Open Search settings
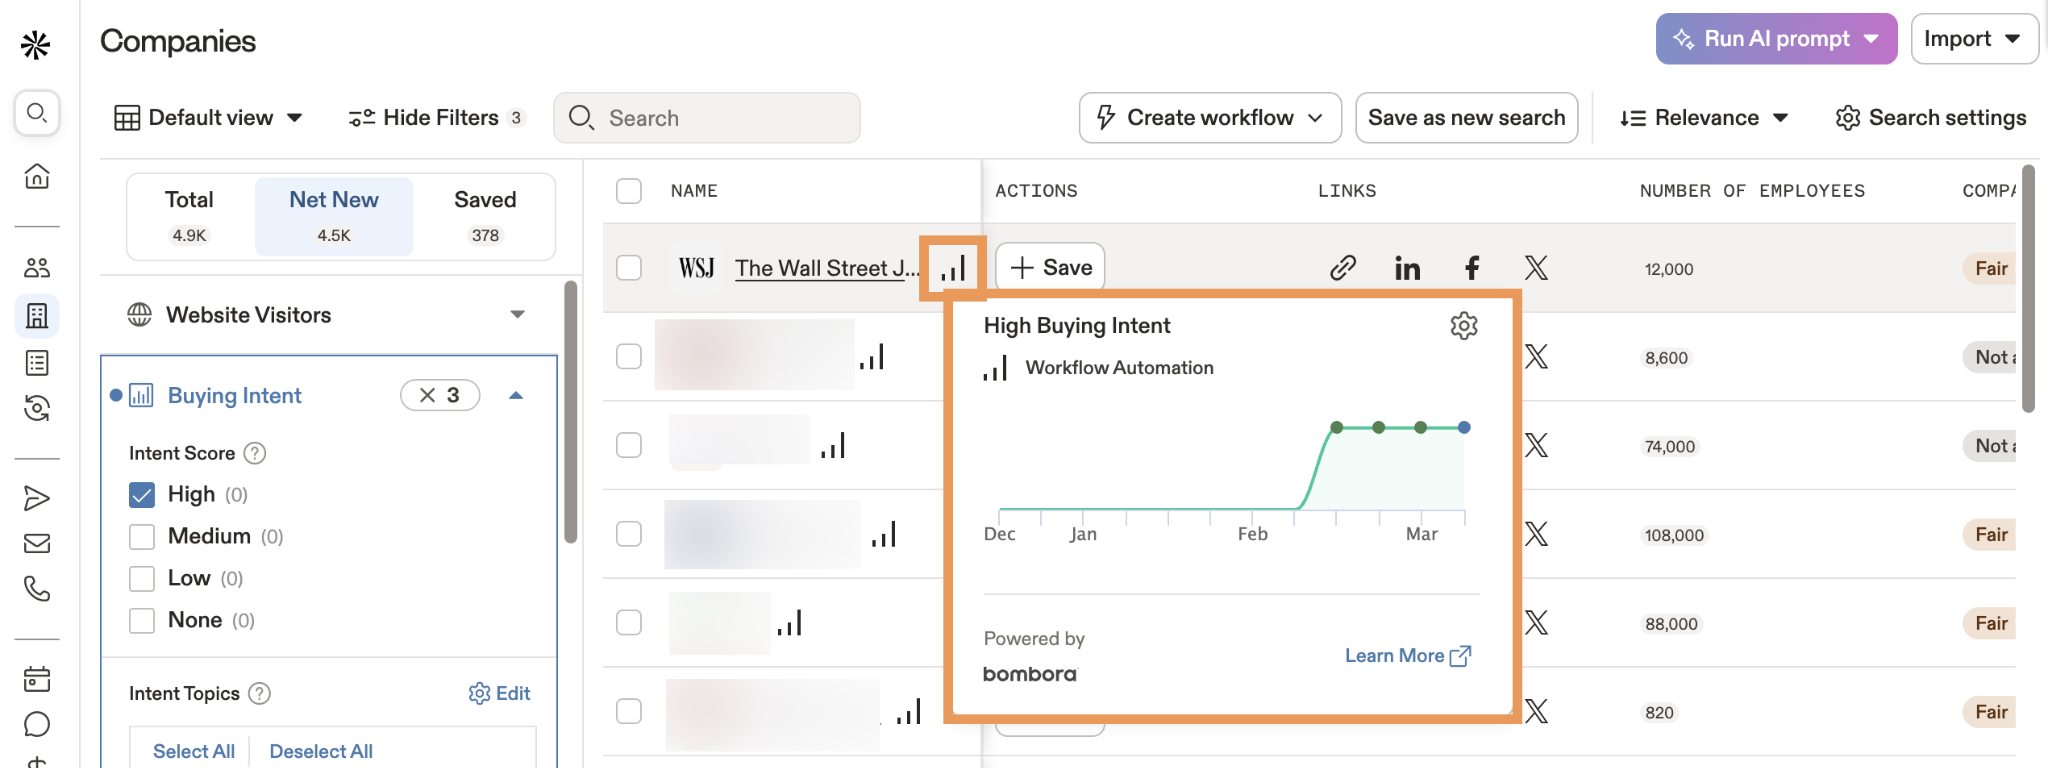The width and height of the screenshot is (2048, 768). click(x=1931, y=118)
